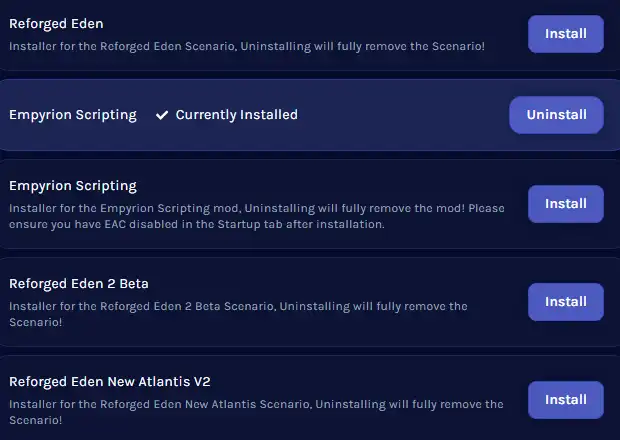Install Reforged Eden 2 Beta

point(565,302)
